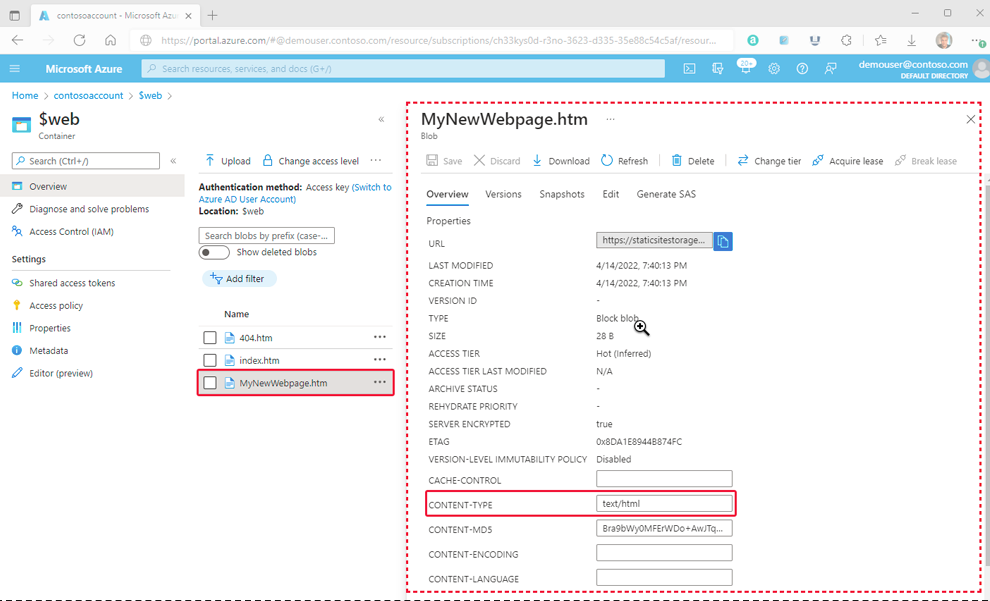Open the Help question mark icon
Viewport: 990px width, 601px height.
pyautogui.click(x=802, y=69)
